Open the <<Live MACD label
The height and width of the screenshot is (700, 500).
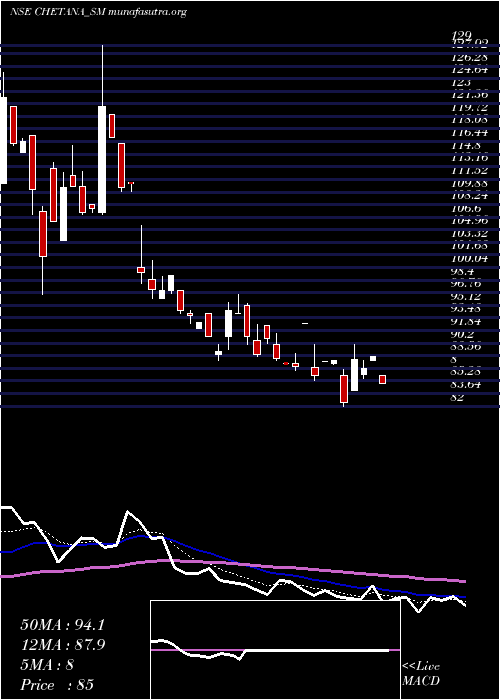click(421, 674)
